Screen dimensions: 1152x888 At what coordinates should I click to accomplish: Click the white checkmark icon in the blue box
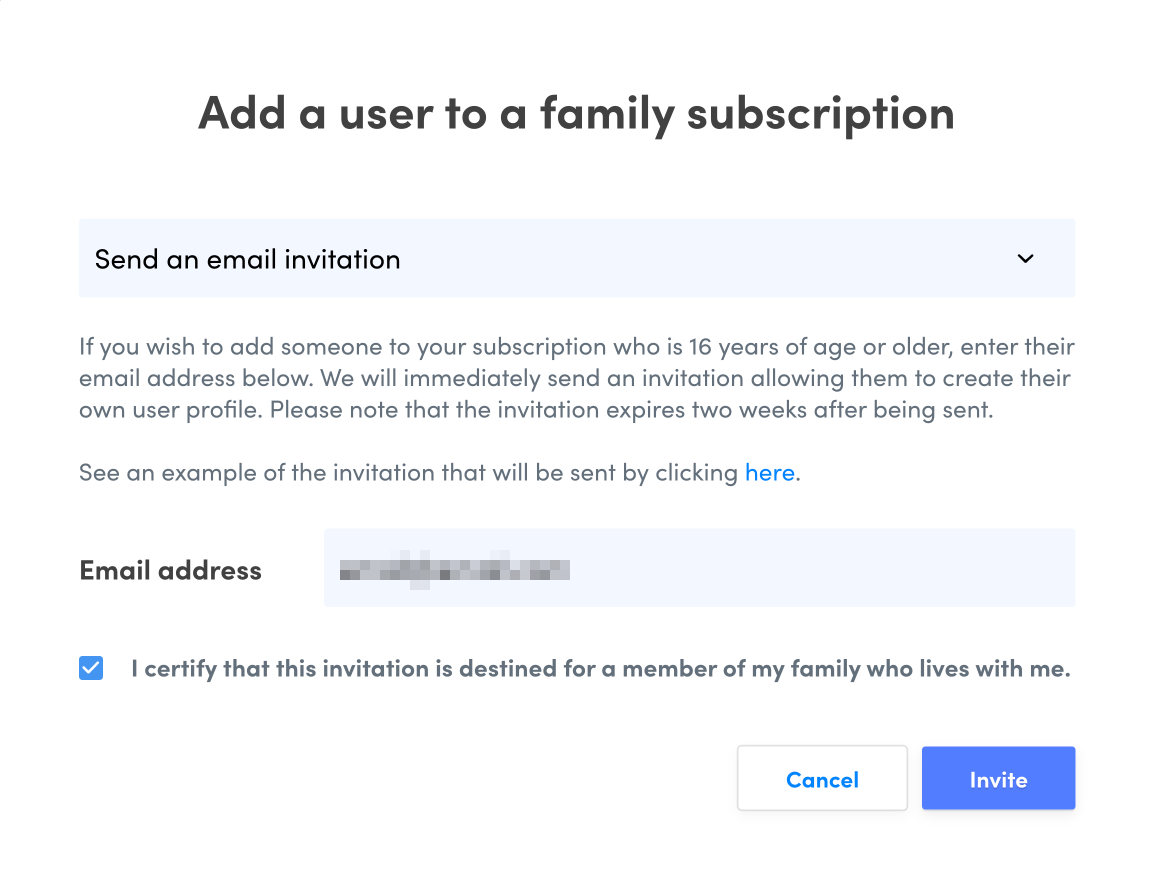coord(91,668)
